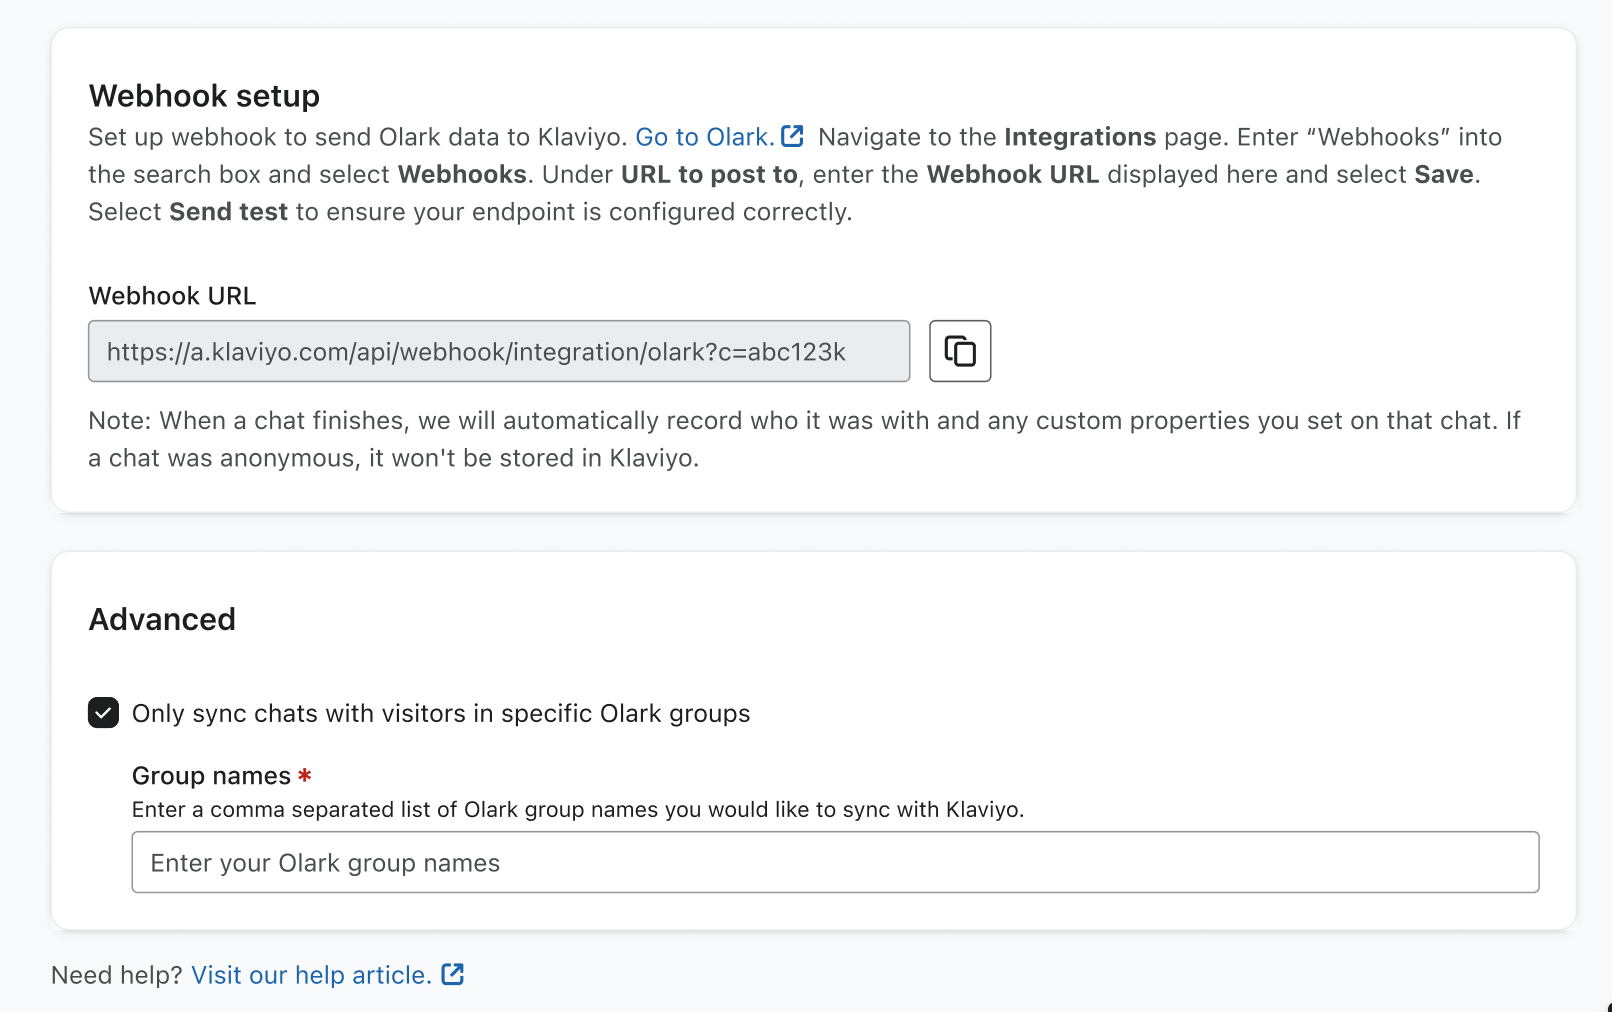Click the Advanced section heading
The image size is (1612, 1012).
[x=162, y=619]
